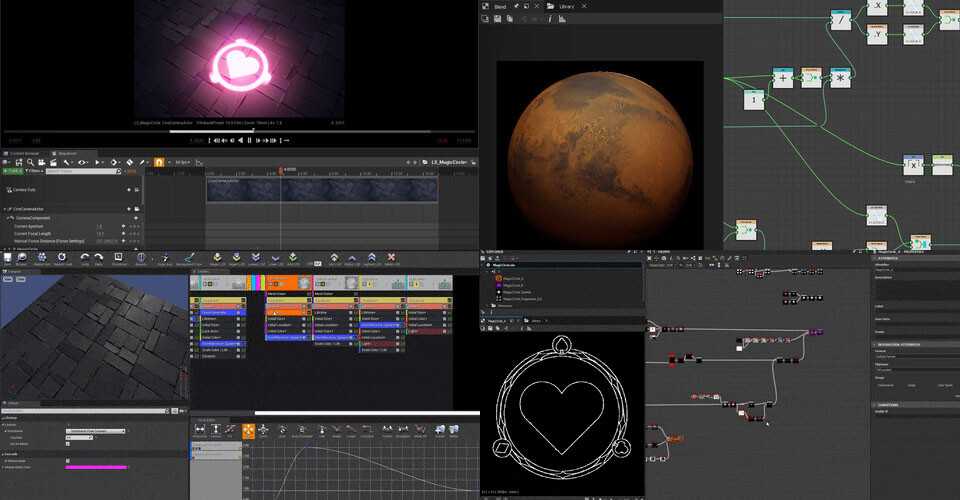The image size is (960, 500).
Task: Select the plus node in the graph
Action: point(782,78)
